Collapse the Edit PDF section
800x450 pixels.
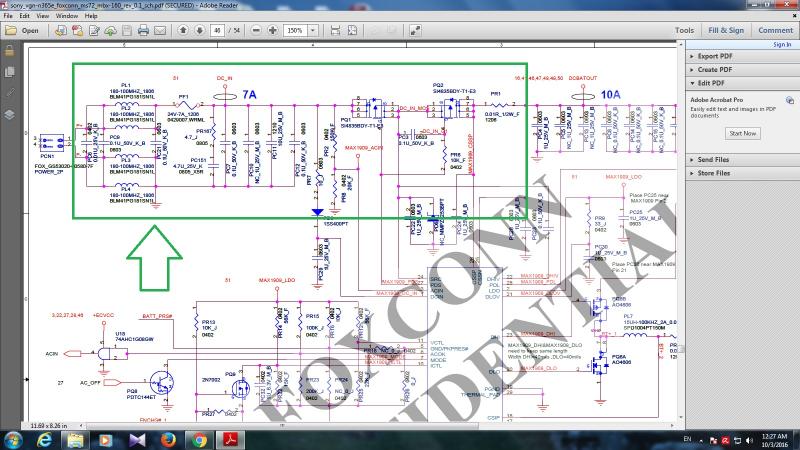click(742, 83)
